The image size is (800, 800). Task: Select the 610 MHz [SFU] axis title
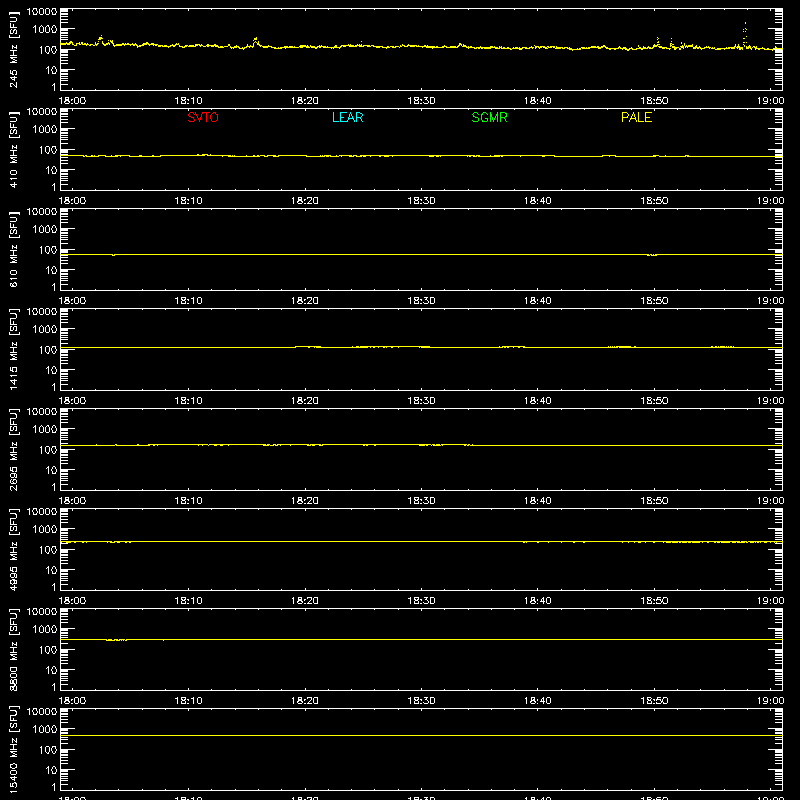tap(14, 249)
